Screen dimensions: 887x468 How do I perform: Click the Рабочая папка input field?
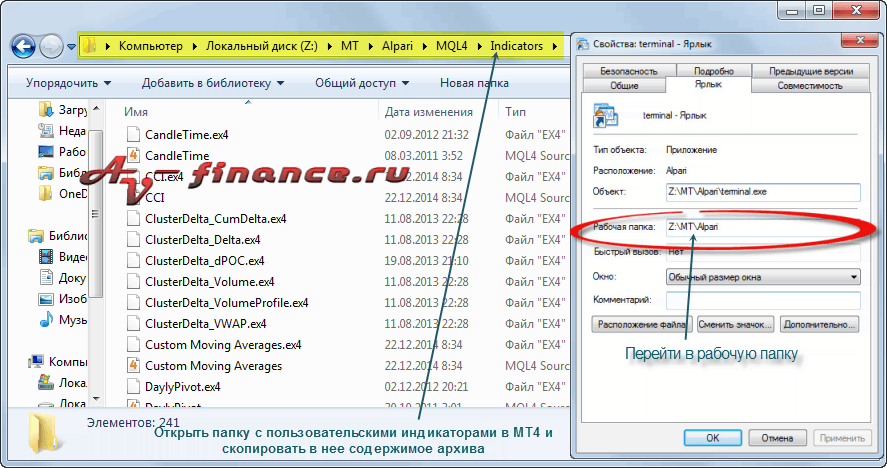coord(763,228)
